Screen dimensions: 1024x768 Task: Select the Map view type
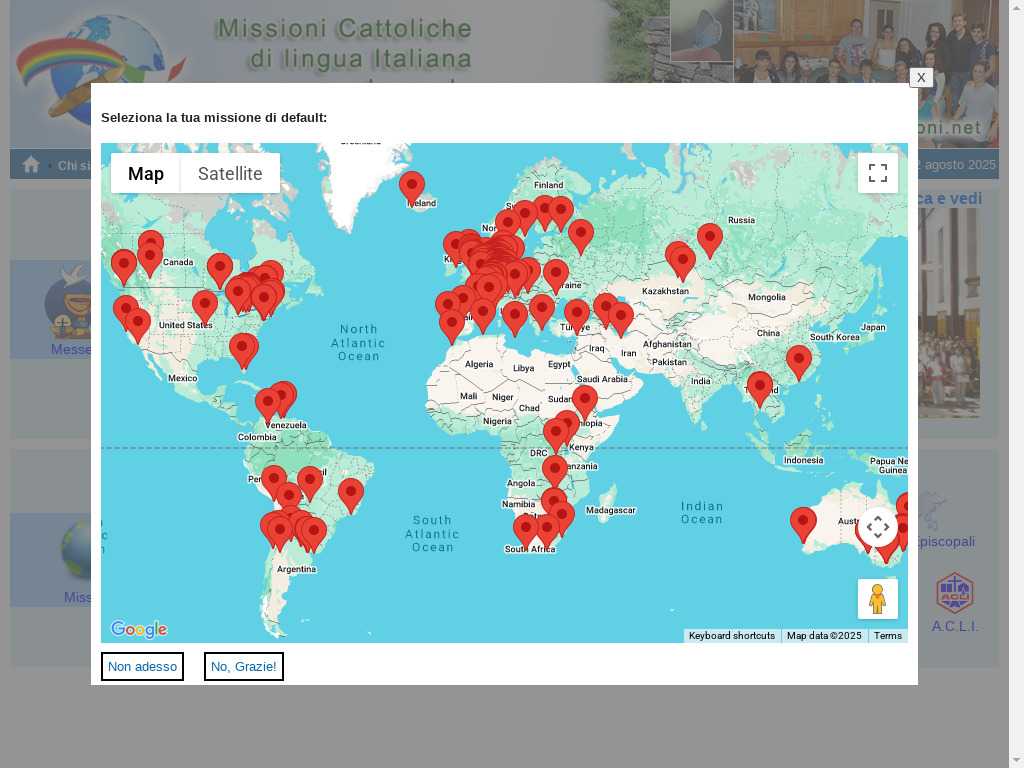(x=146, y=173)
